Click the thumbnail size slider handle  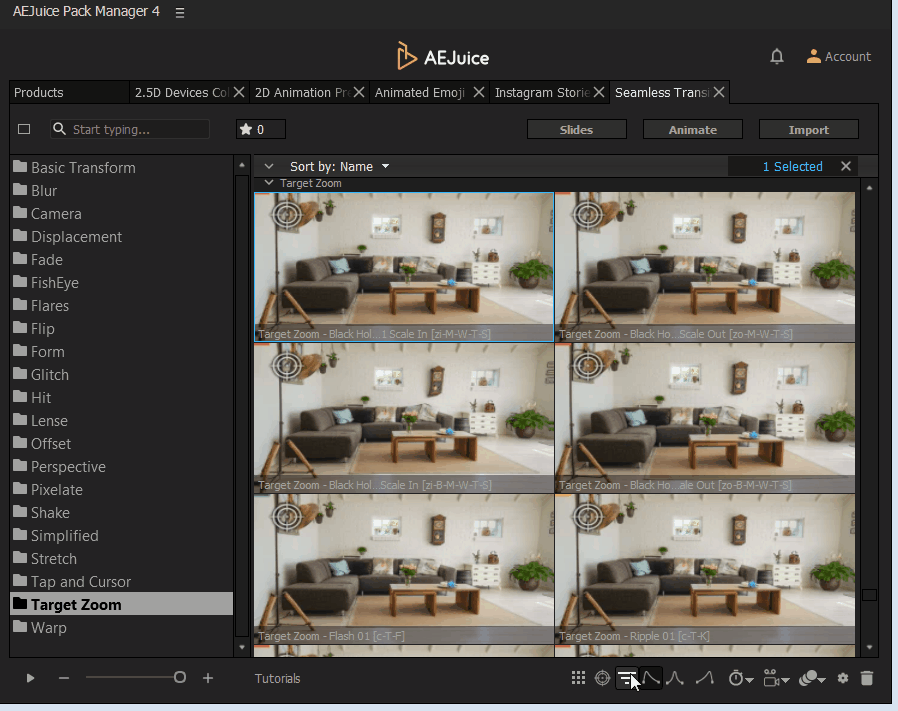tap(180, 678)
